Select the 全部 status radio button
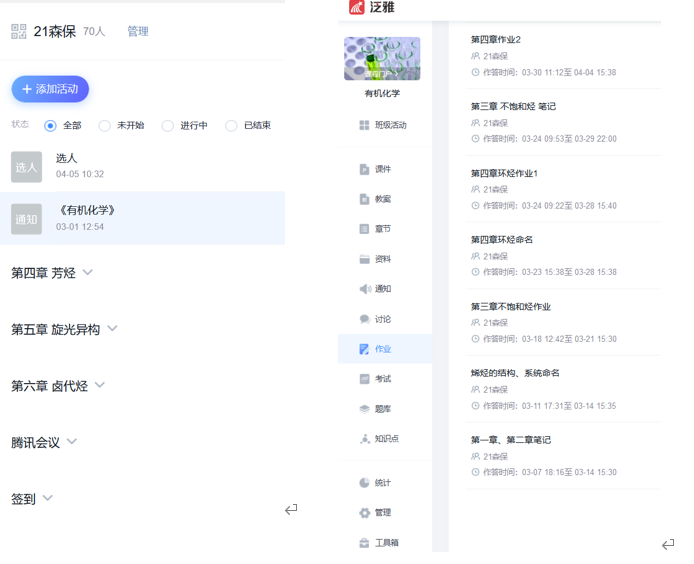Viewport: 694px width, 564px height. 50,126
